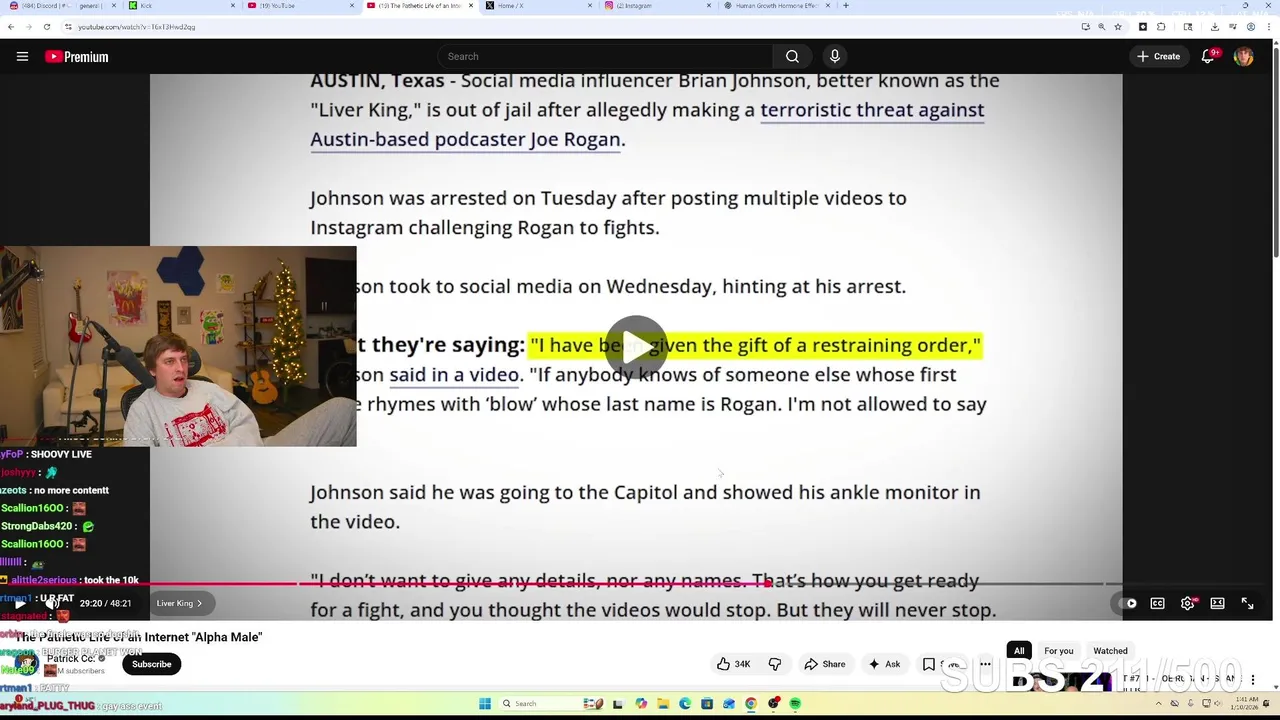This screenshot has height=720, width=1280.
Task: Open the account avatar menu
Action: click(x=1244, y=57)
